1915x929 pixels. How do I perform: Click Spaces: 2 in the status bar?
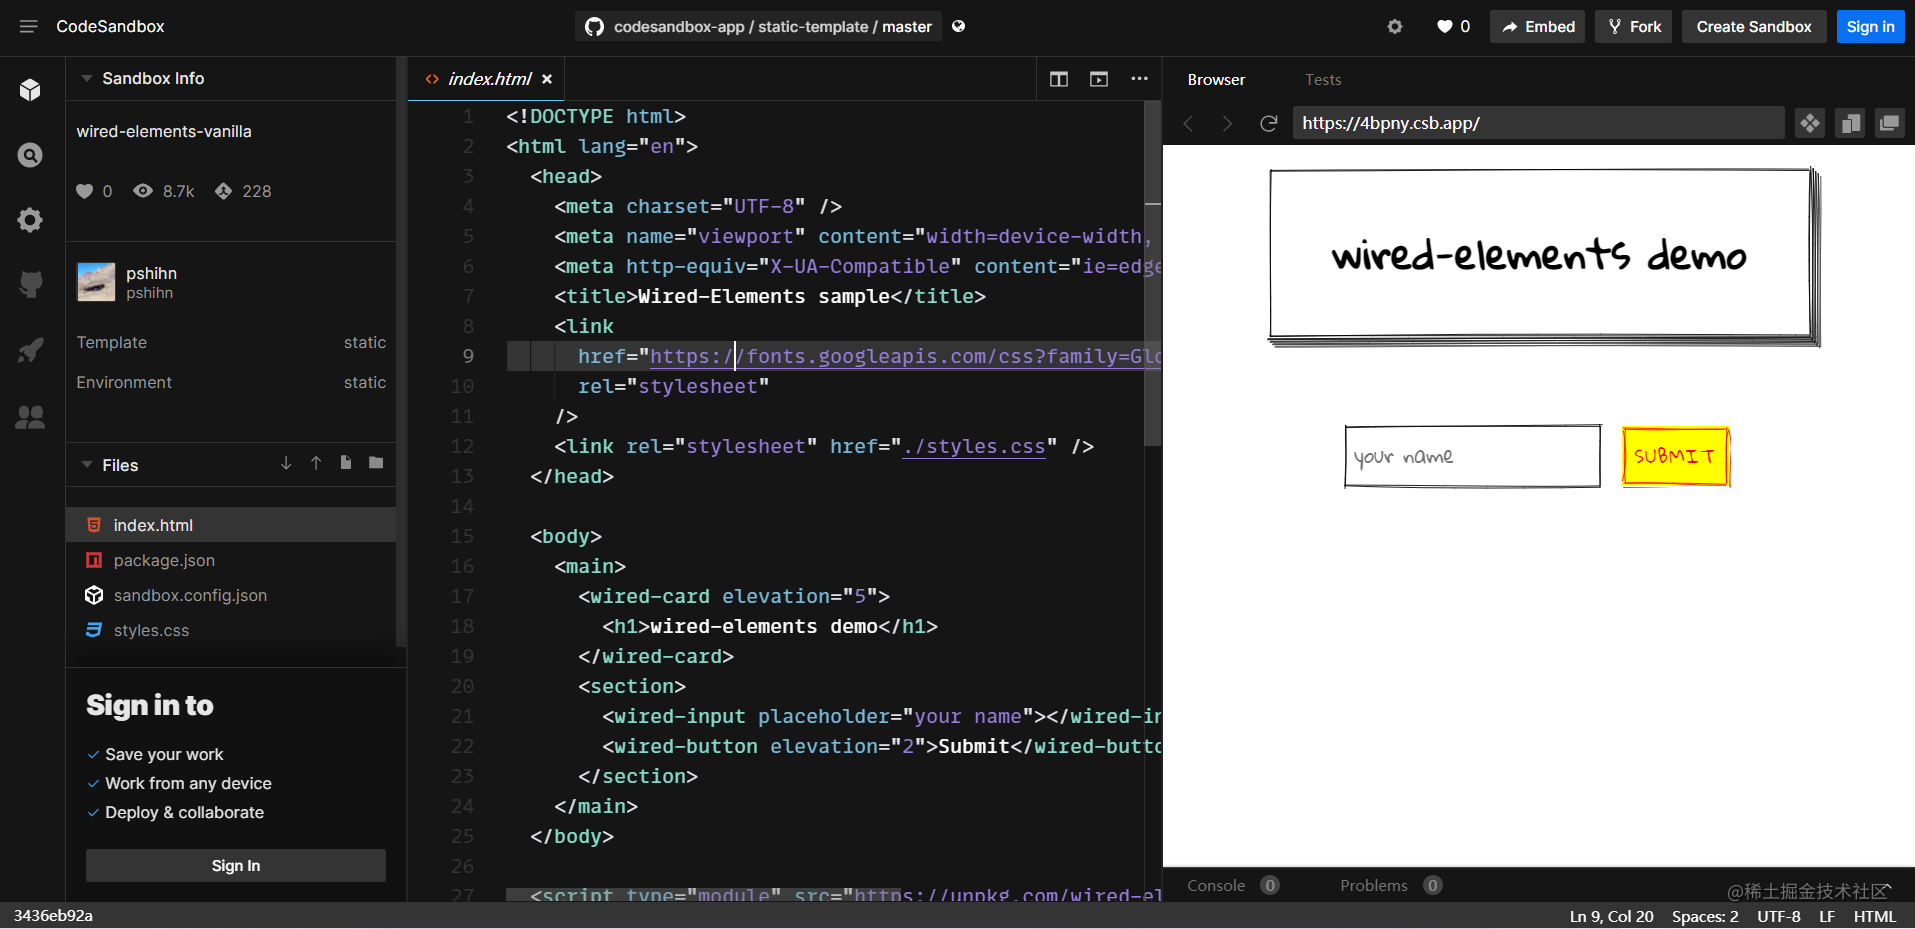(1705, 917)
